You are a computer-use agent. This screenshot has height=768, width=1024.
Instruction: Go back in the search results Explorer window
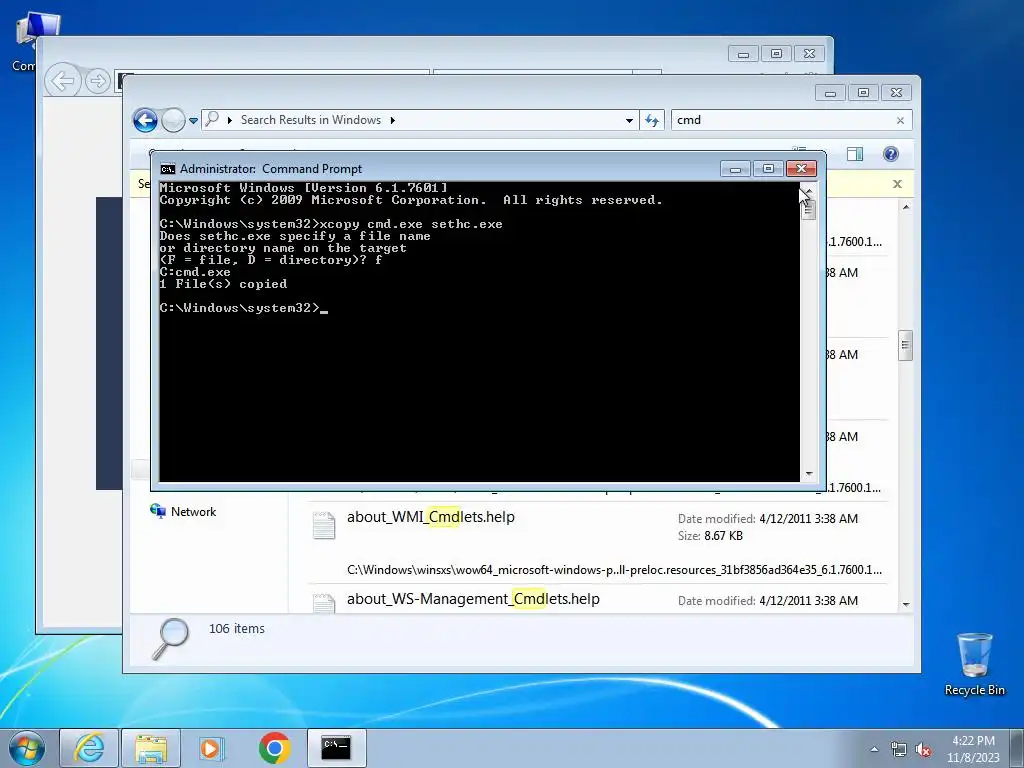click(145, 120)
